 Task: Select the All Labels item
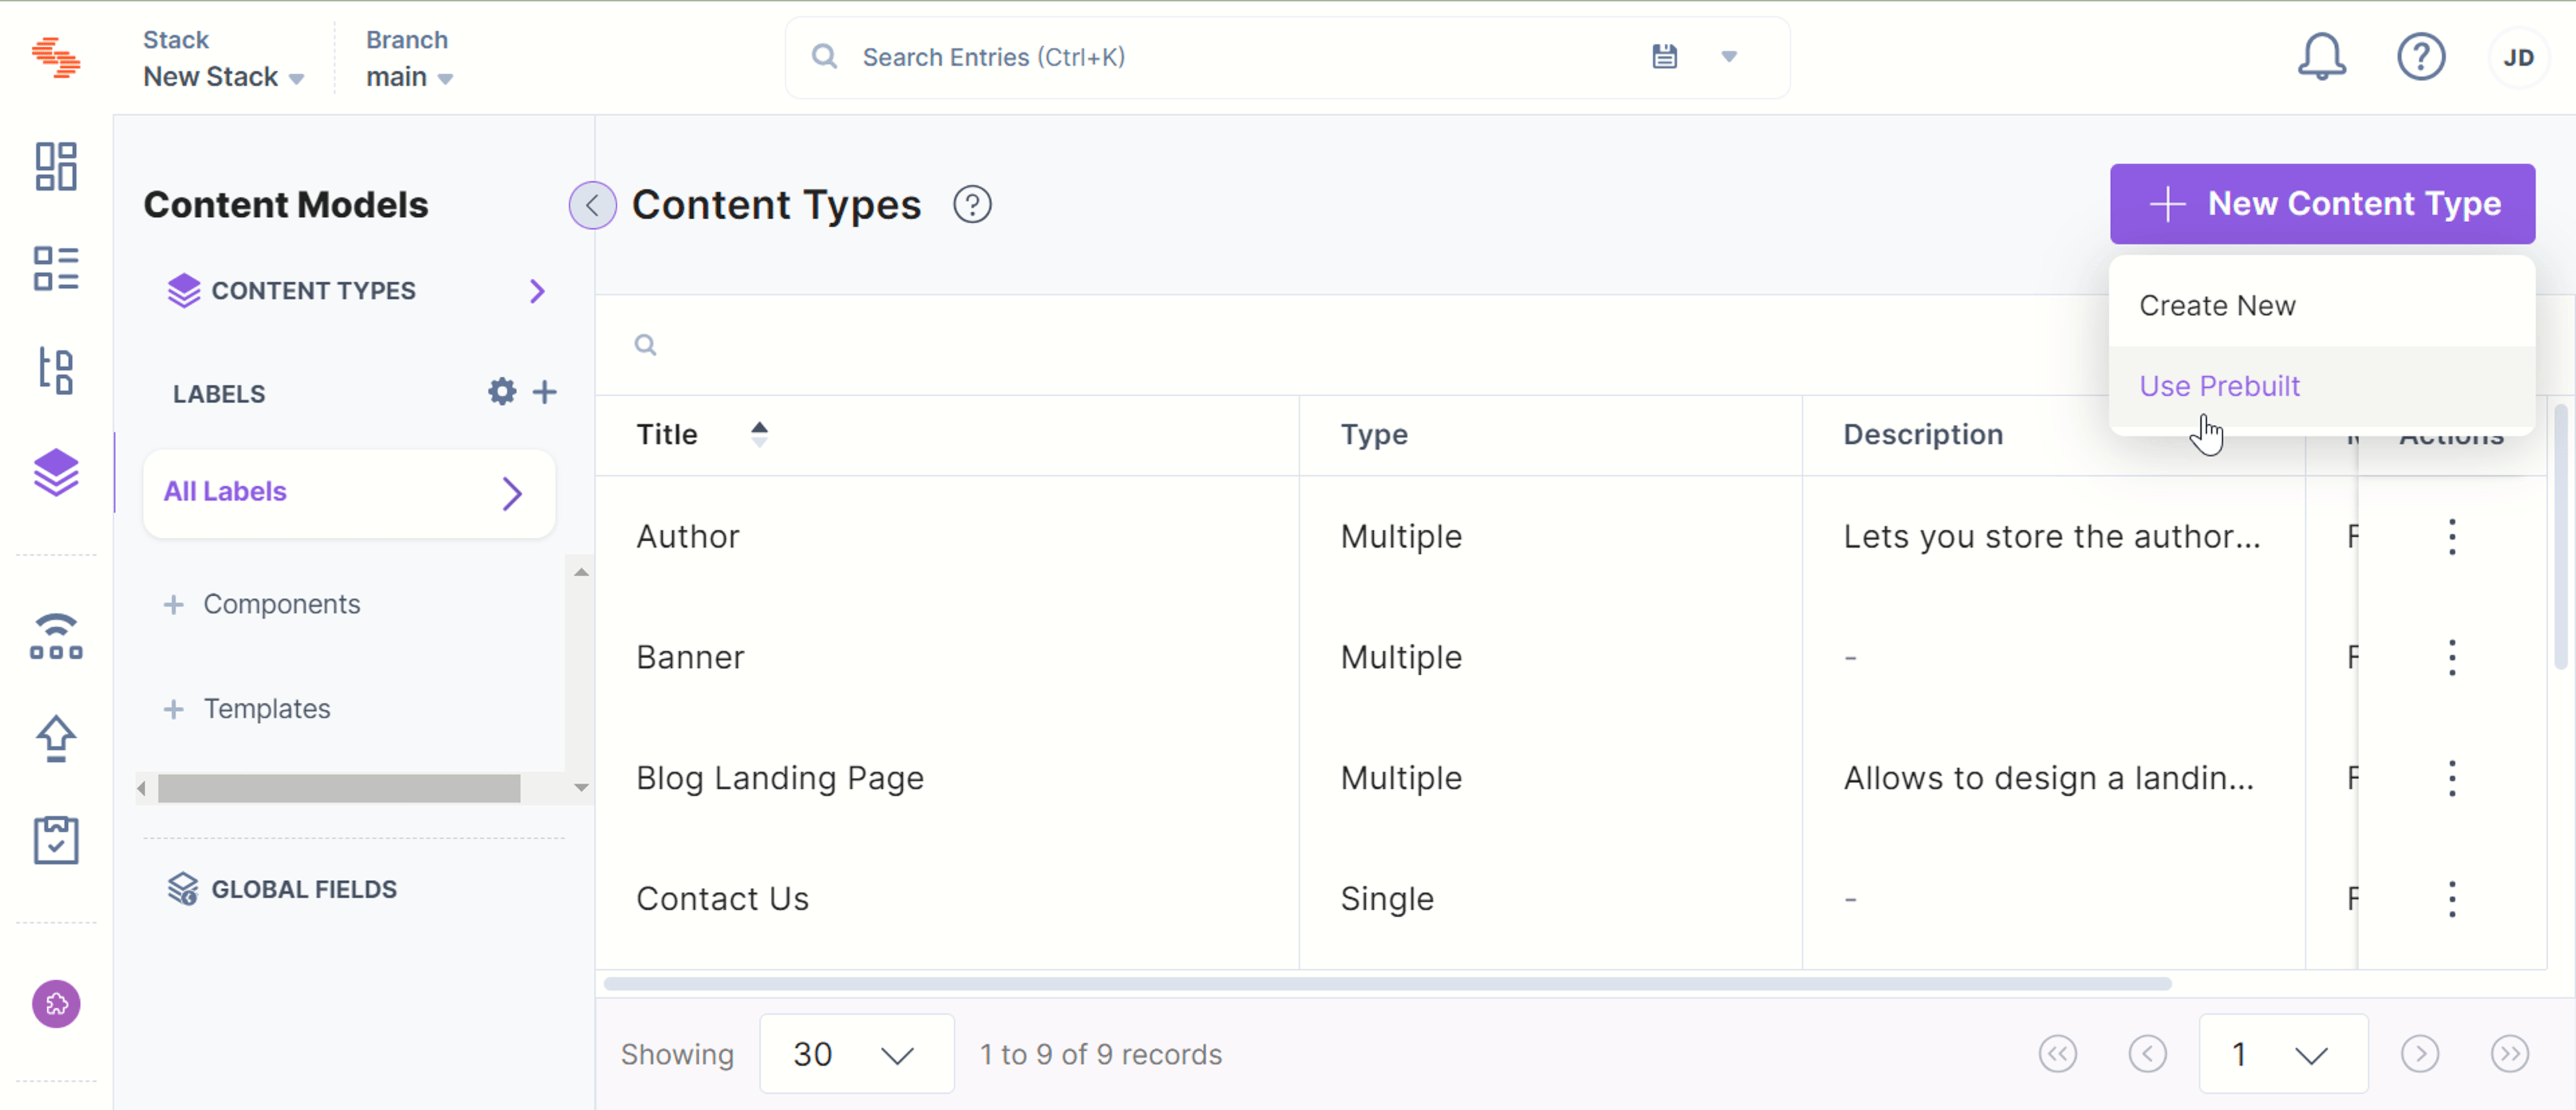tap(349, 493)
